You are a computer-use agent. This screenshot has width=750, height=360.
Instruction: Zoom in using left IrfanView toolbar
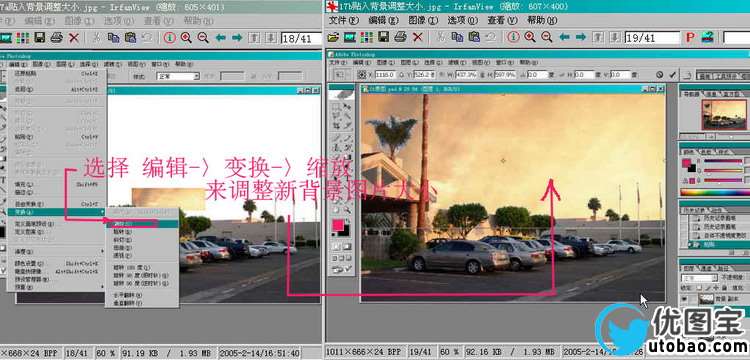point(186,38)
